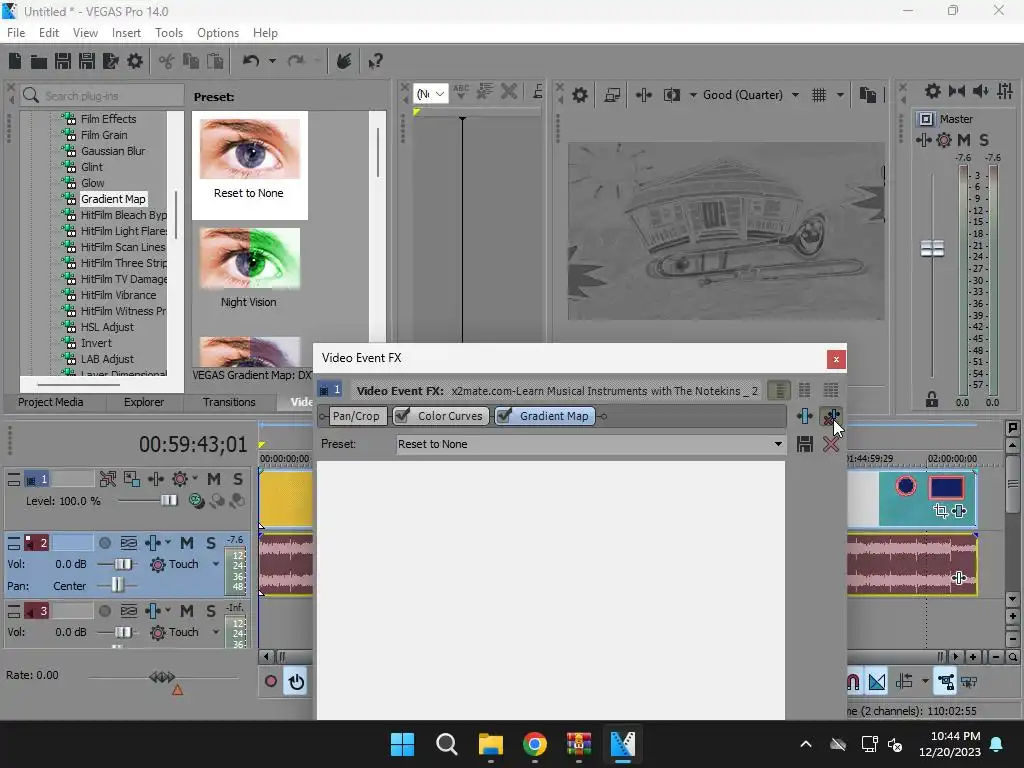The height and width of the screenshot is (768, 1024).
Task: Lock the Master fader channels
Action: pos(931,400)
